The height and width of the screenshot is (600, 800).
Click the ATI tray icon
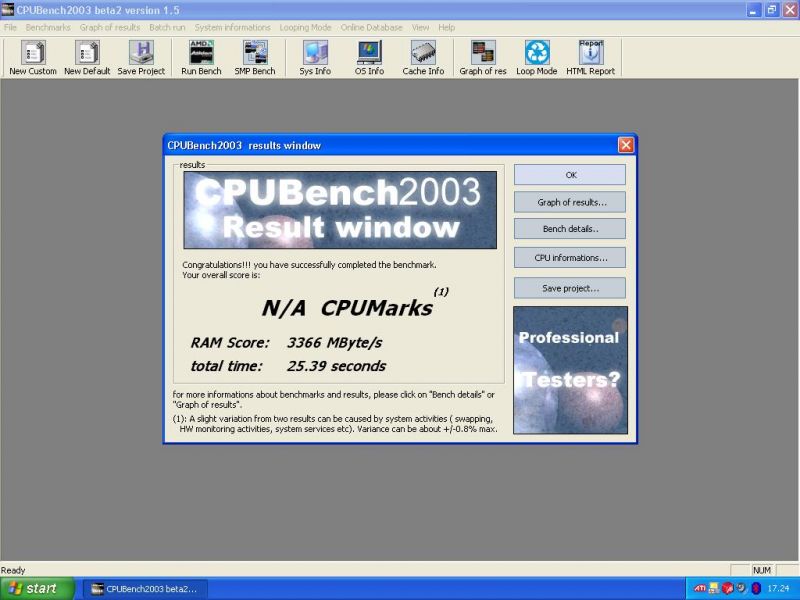(699, 589)
